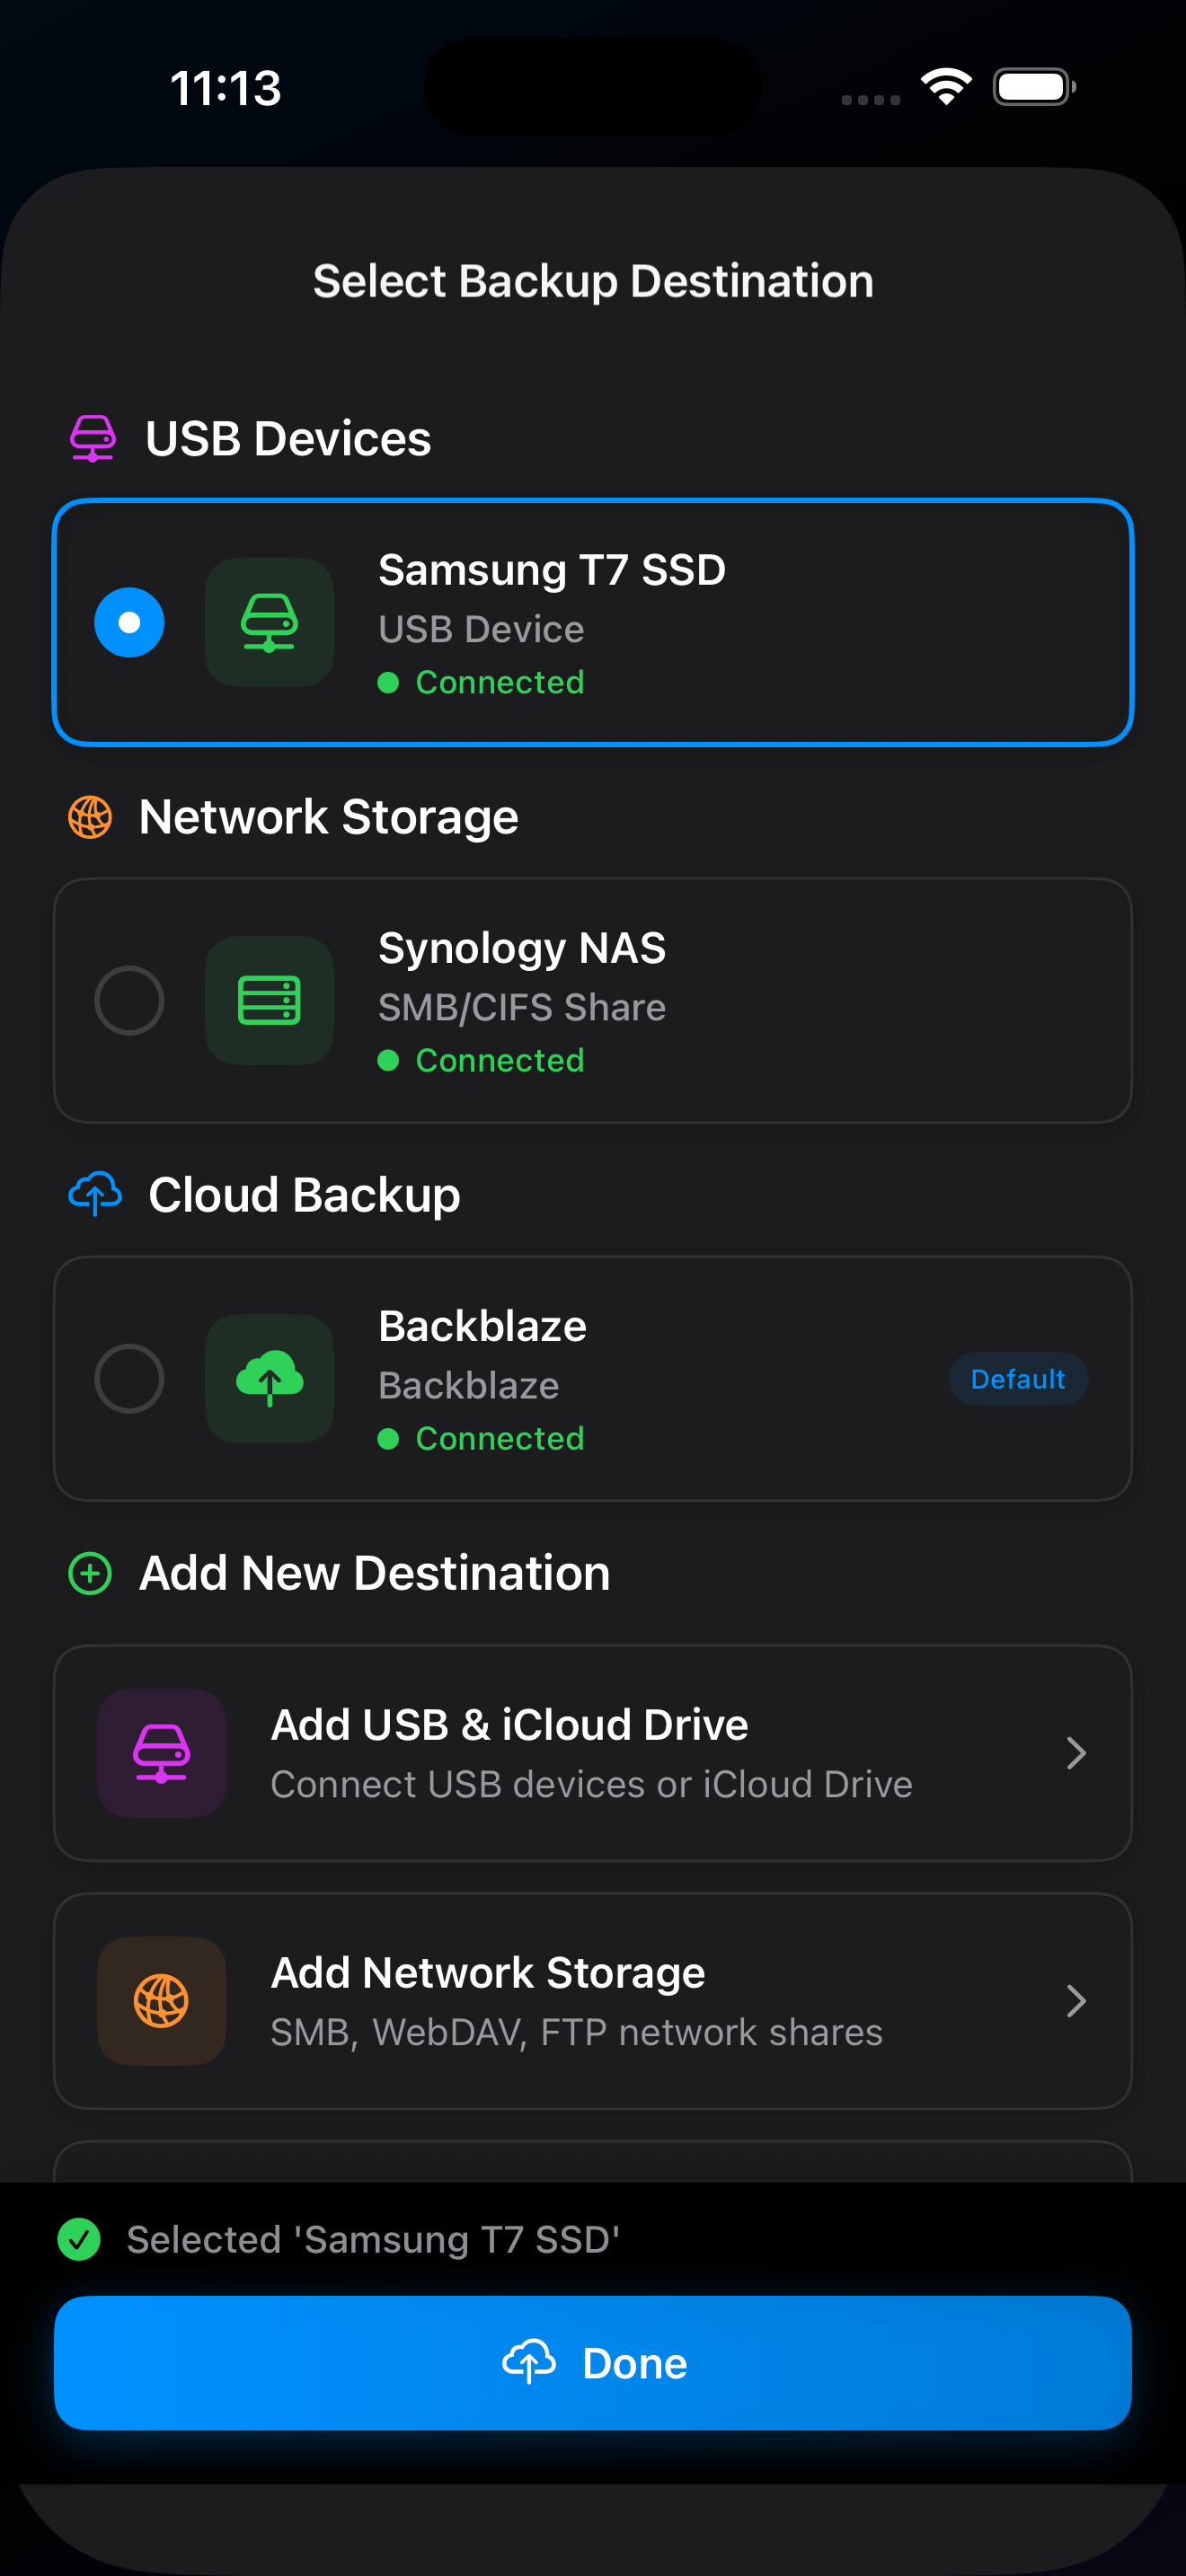Tap the orange Add Network Storage globe icon
Viewport: 1186px width, 2576px height.
[161, 2001]
